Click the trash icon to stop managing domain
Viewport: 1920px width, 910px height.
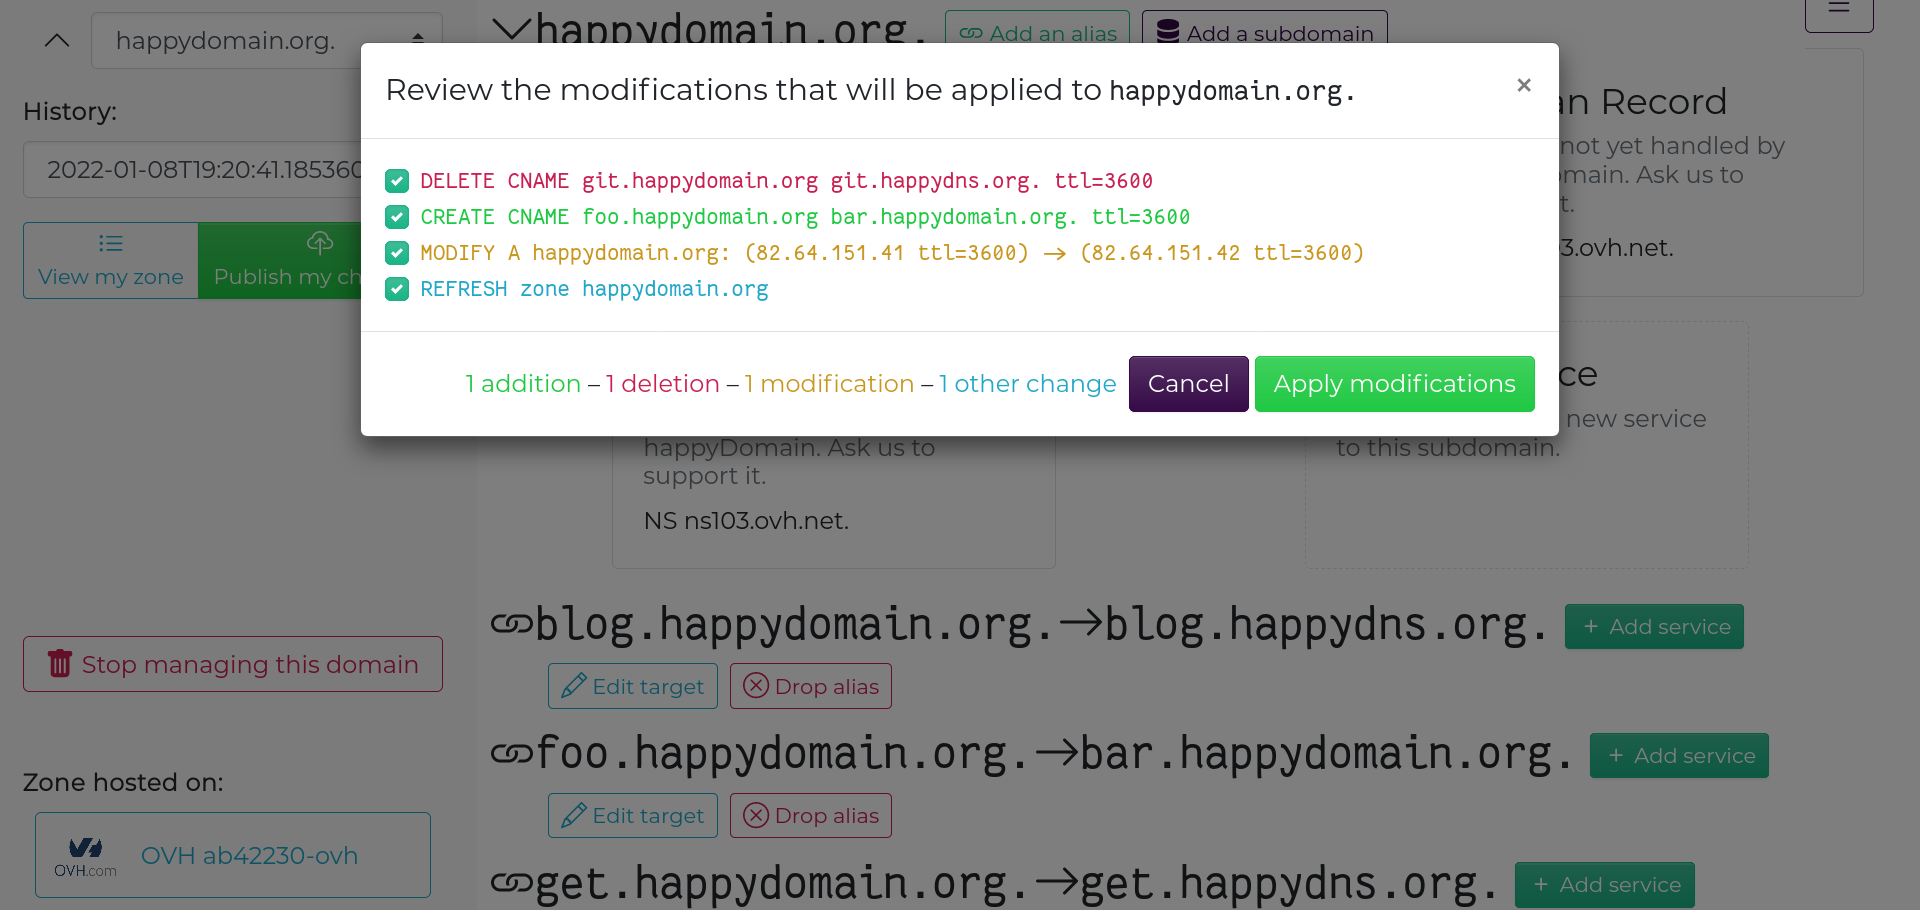pos(60,664)
